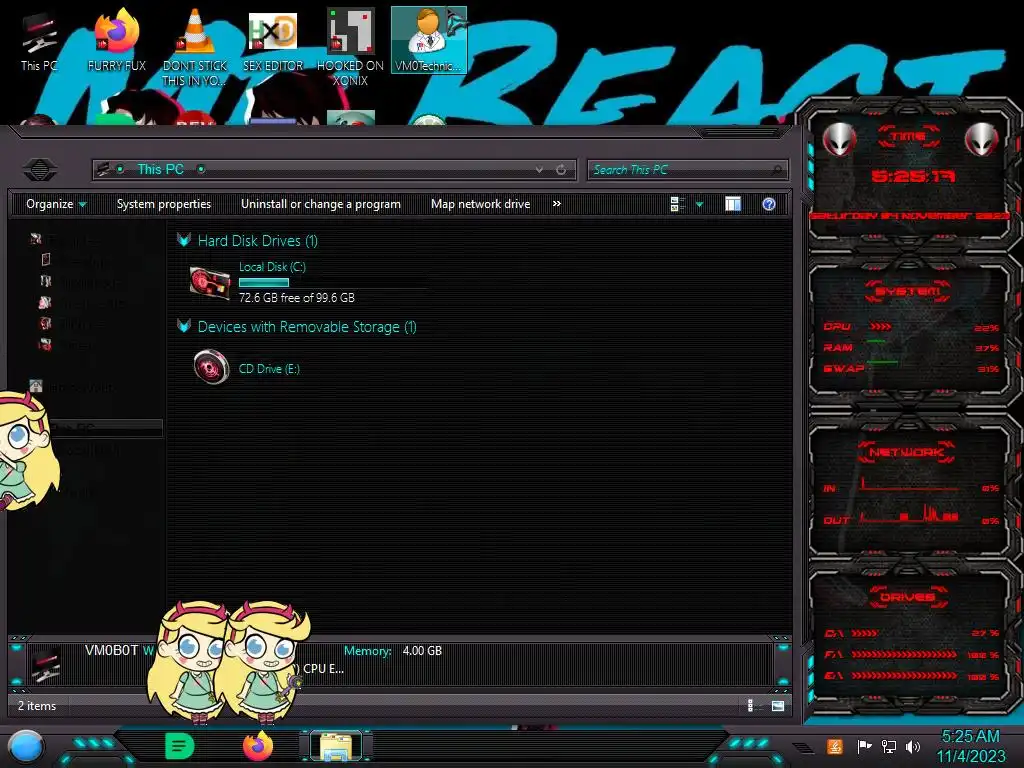This screenshot has height=768, width=1024.
Task: Click the VM0B0T computer icon in details pane
Action: [x=46, y=664]
